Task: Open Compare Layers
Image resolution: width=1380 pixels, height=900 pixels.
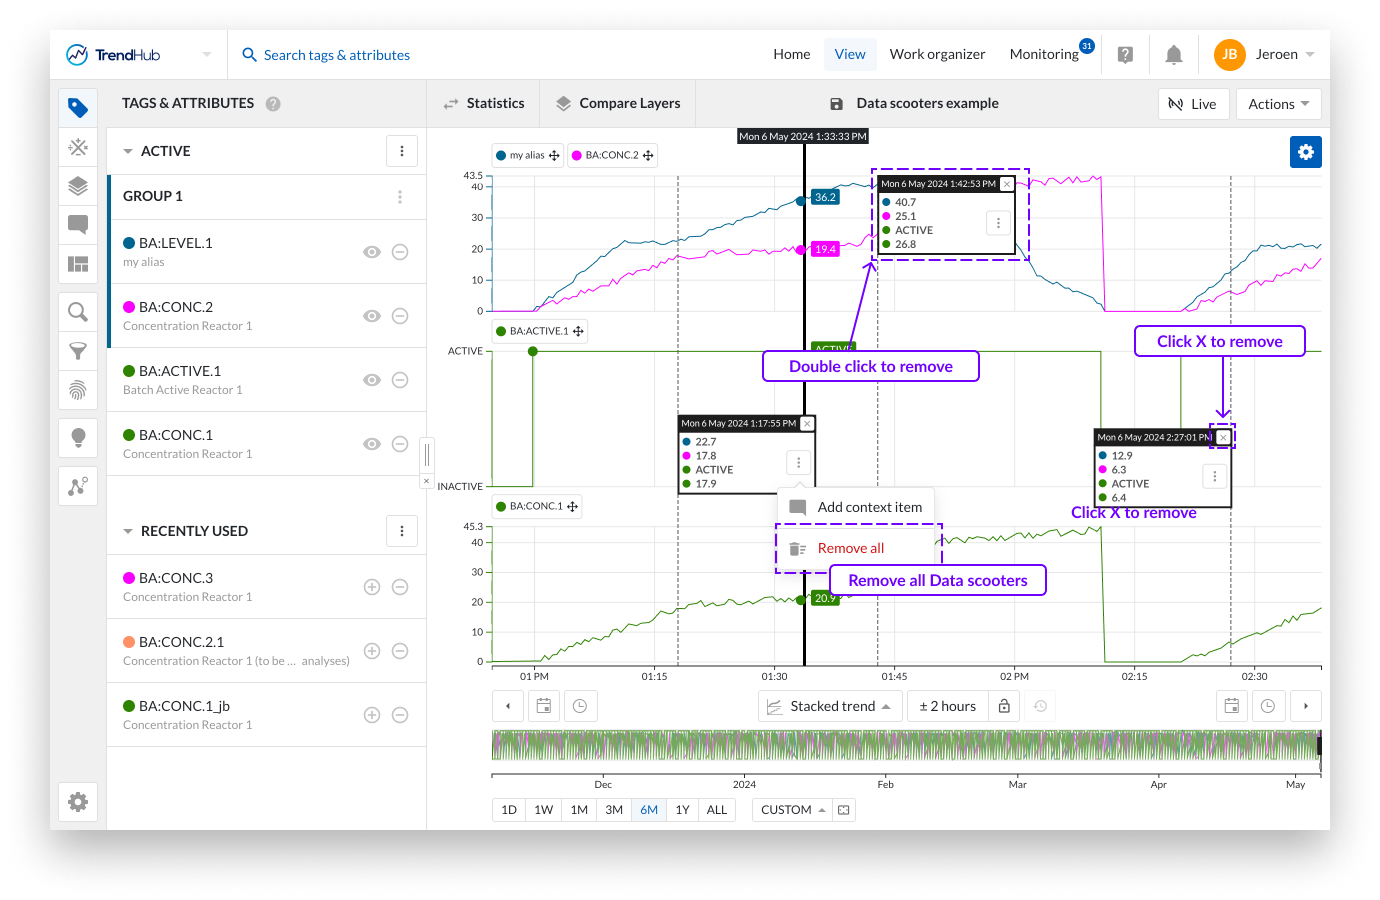Action: [617, 103]
